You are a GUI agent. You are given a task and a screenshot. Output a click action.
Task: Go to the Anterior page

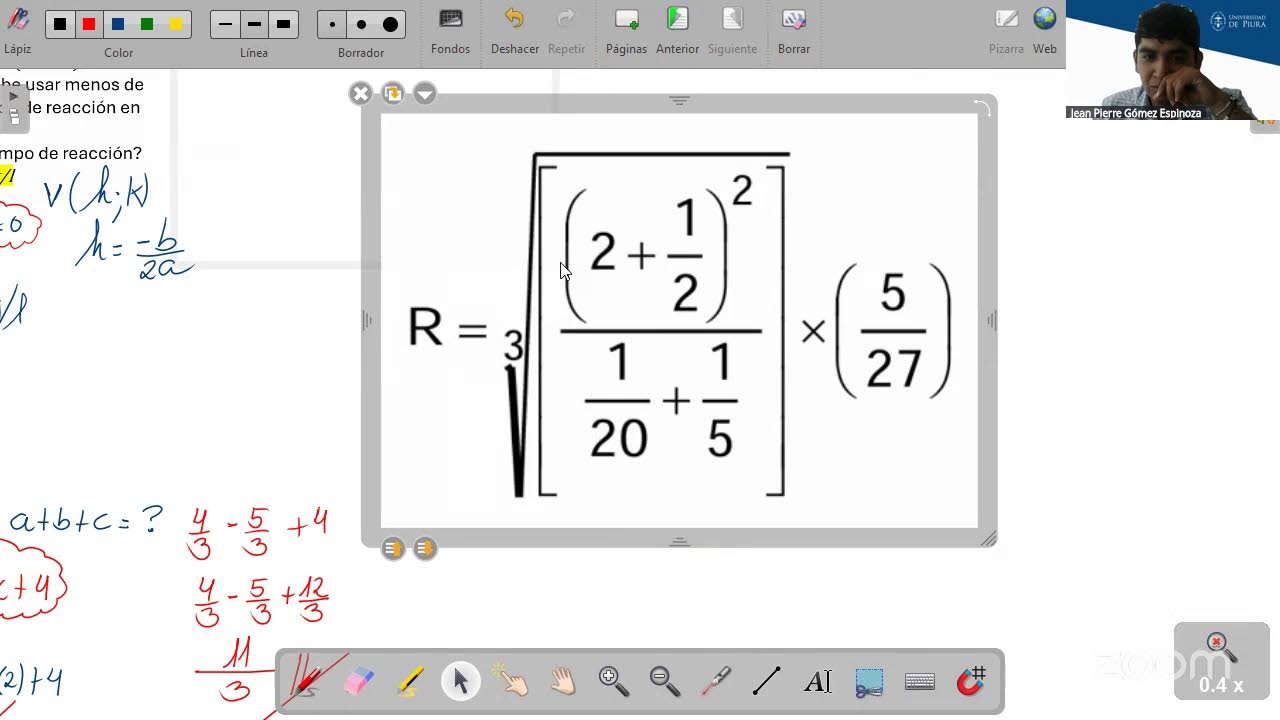click(x=677, y=30)
